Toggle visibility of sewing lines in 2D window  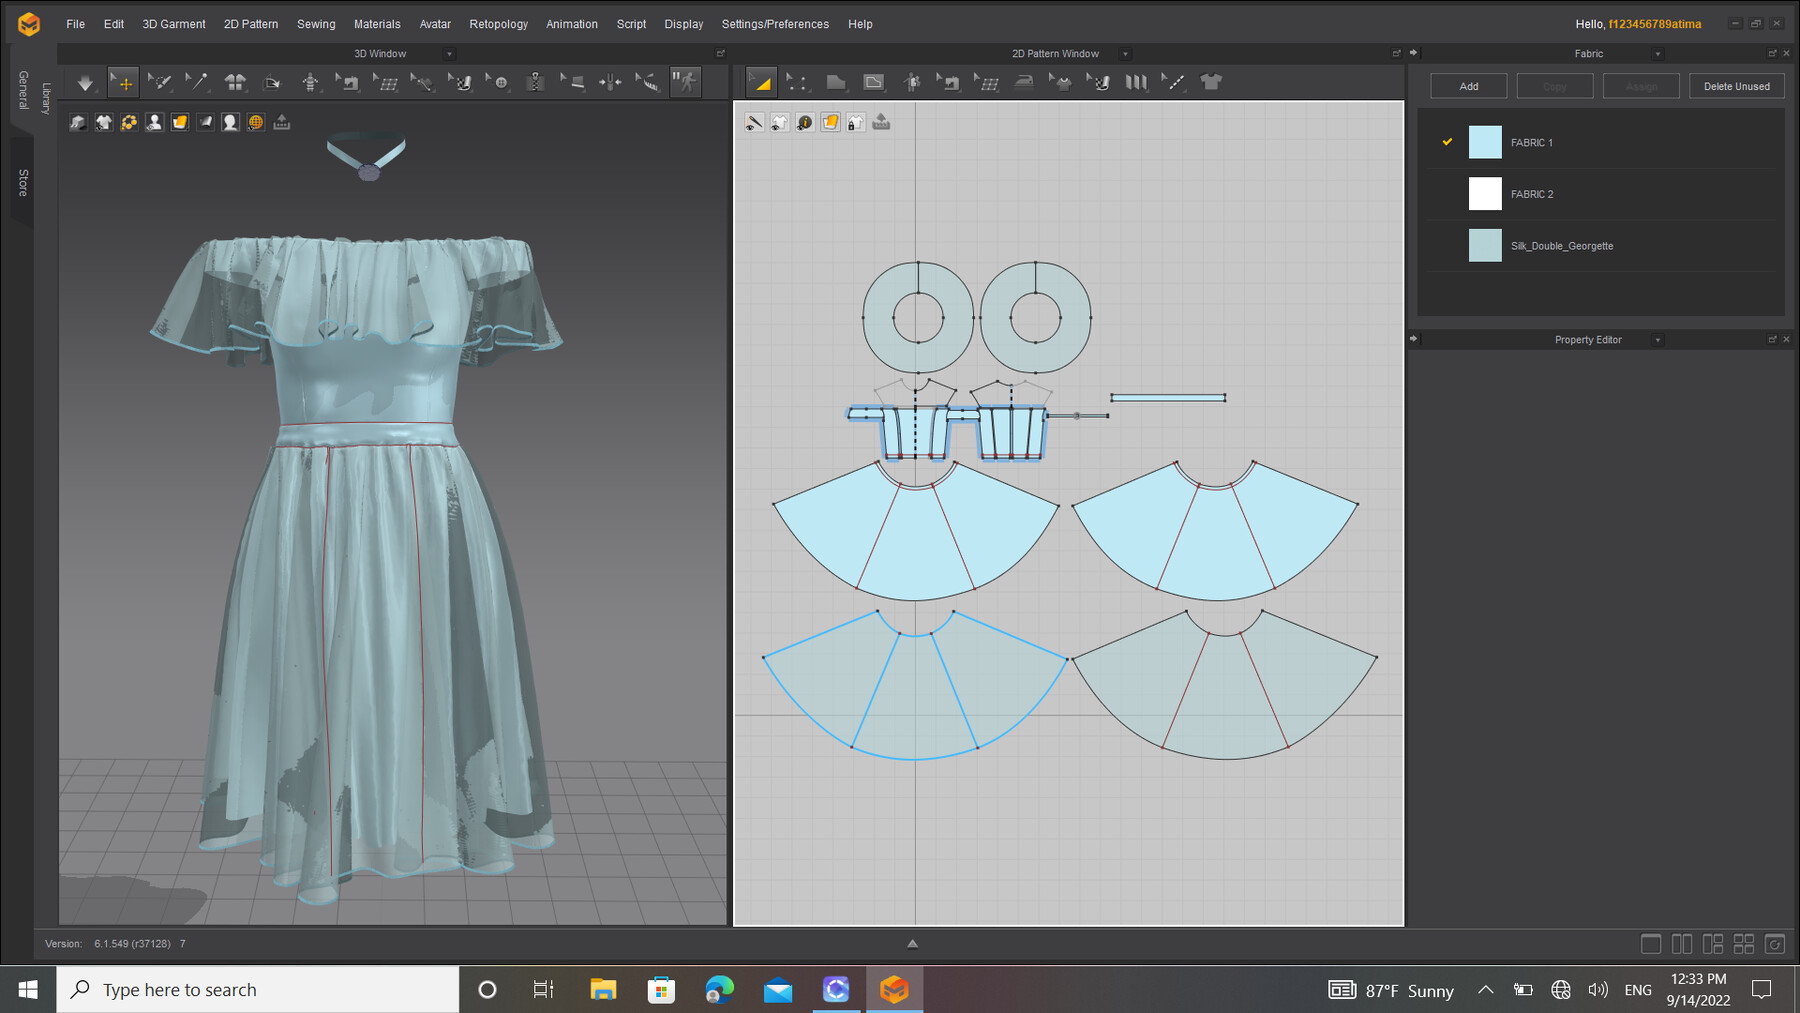753,121
